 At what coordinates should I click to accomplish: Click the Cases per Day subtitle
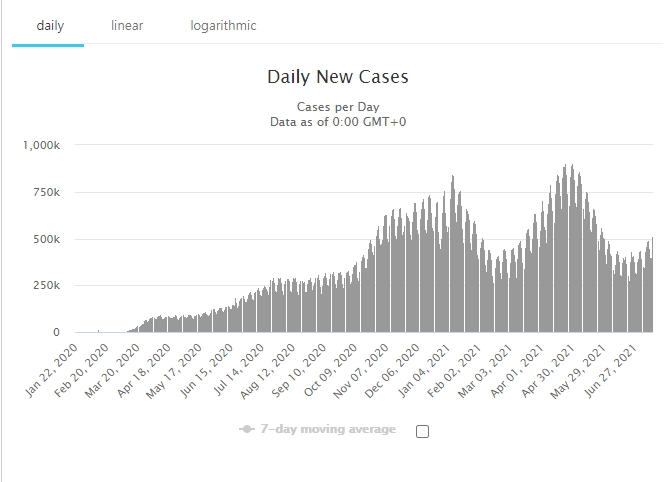(x=338, y=107)
